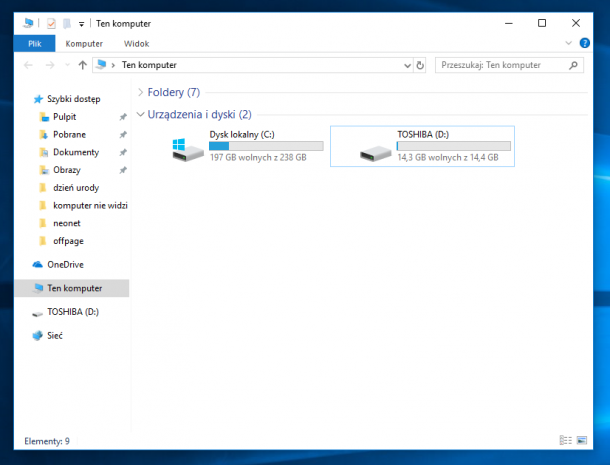Select TOSHIBA (D:) in the navigation pane

73,312
